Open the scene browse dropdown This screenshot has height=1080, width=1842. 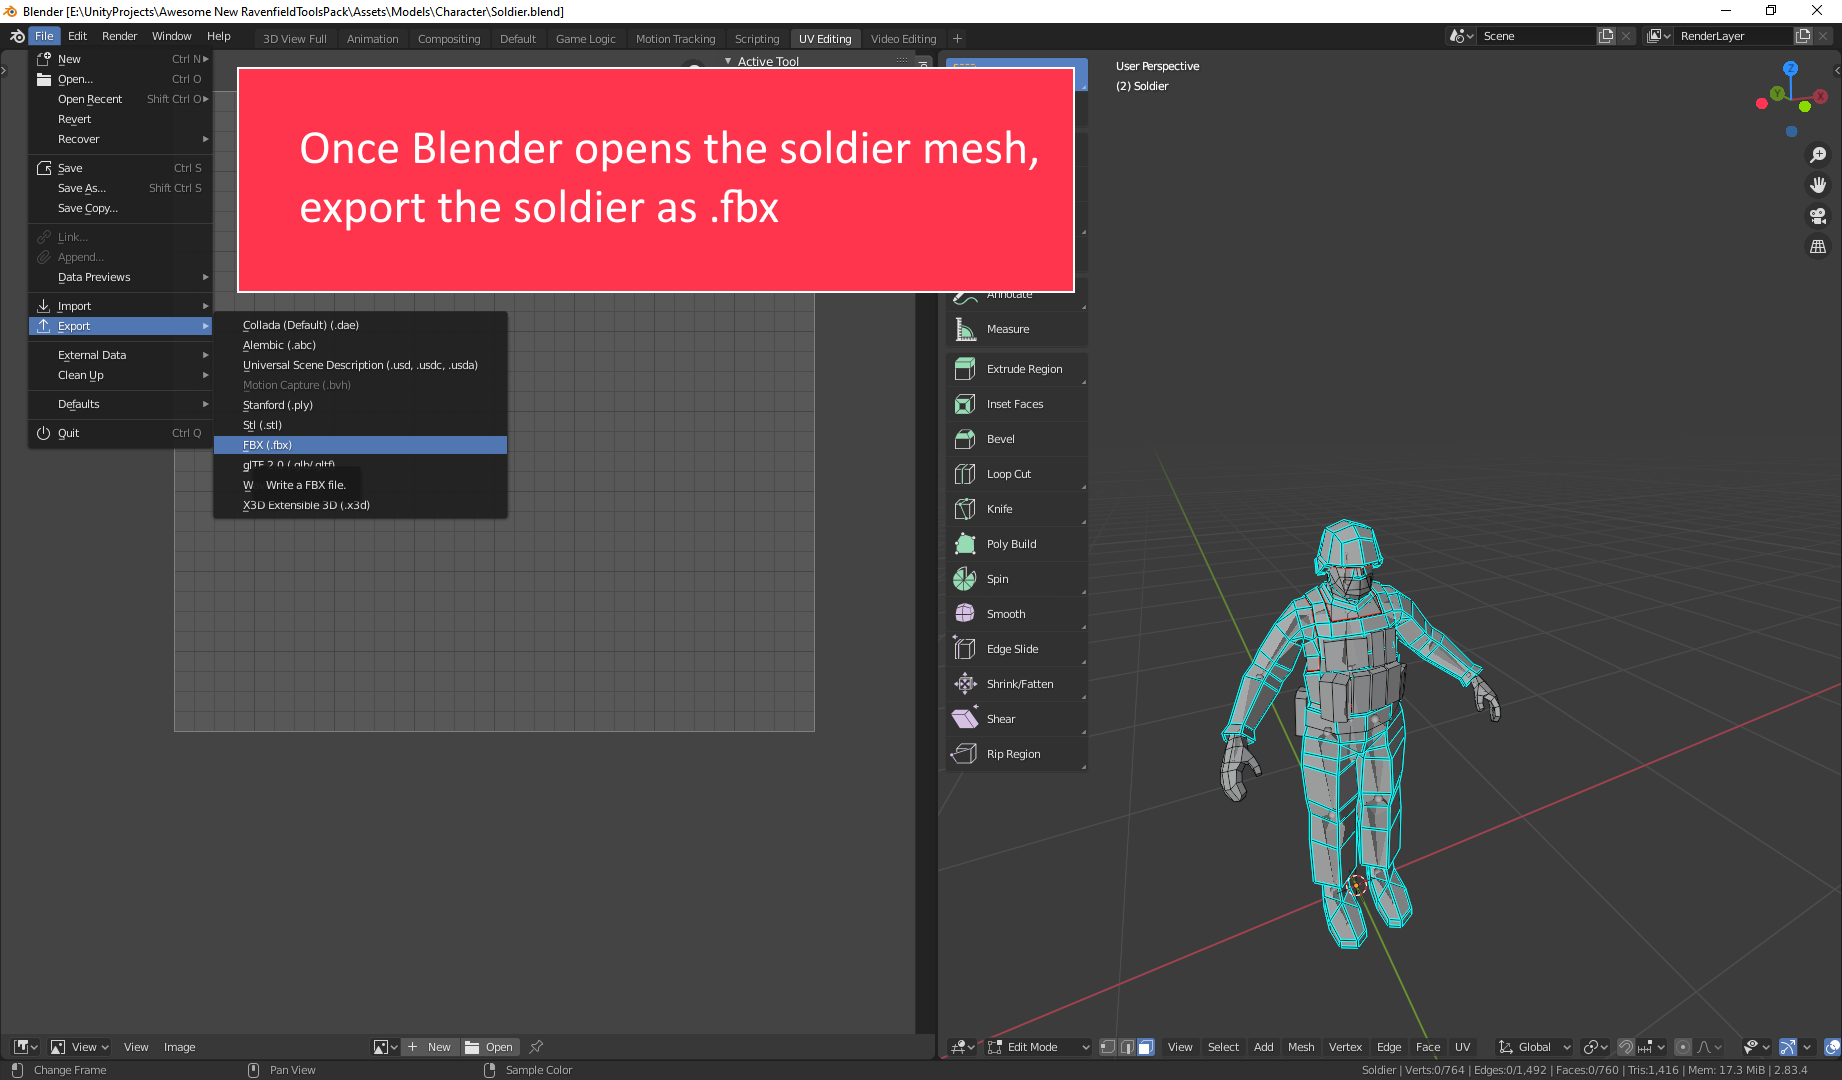click(x=1462, y=36)
